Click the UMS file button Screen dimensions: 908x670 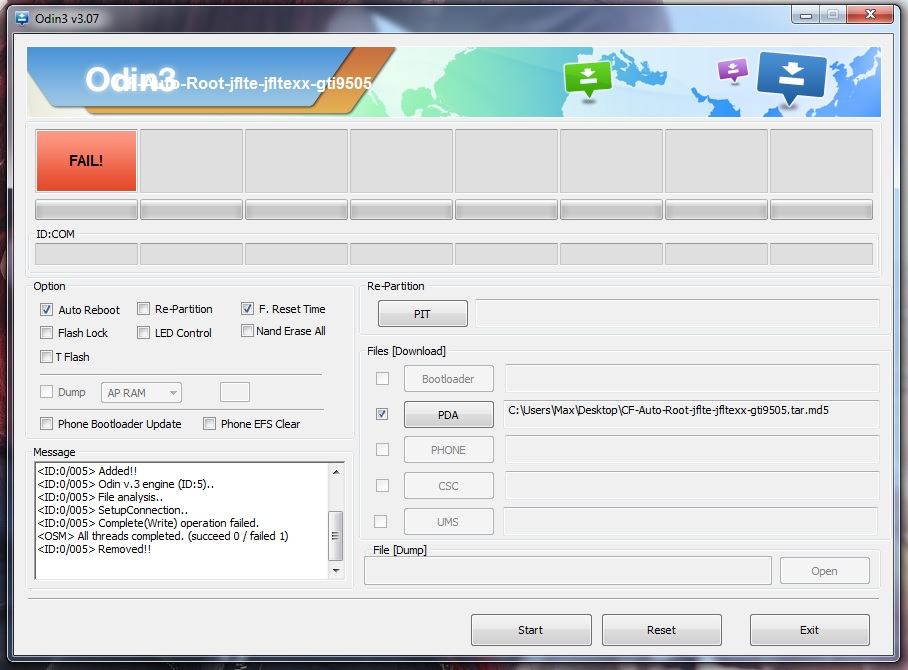449,522
